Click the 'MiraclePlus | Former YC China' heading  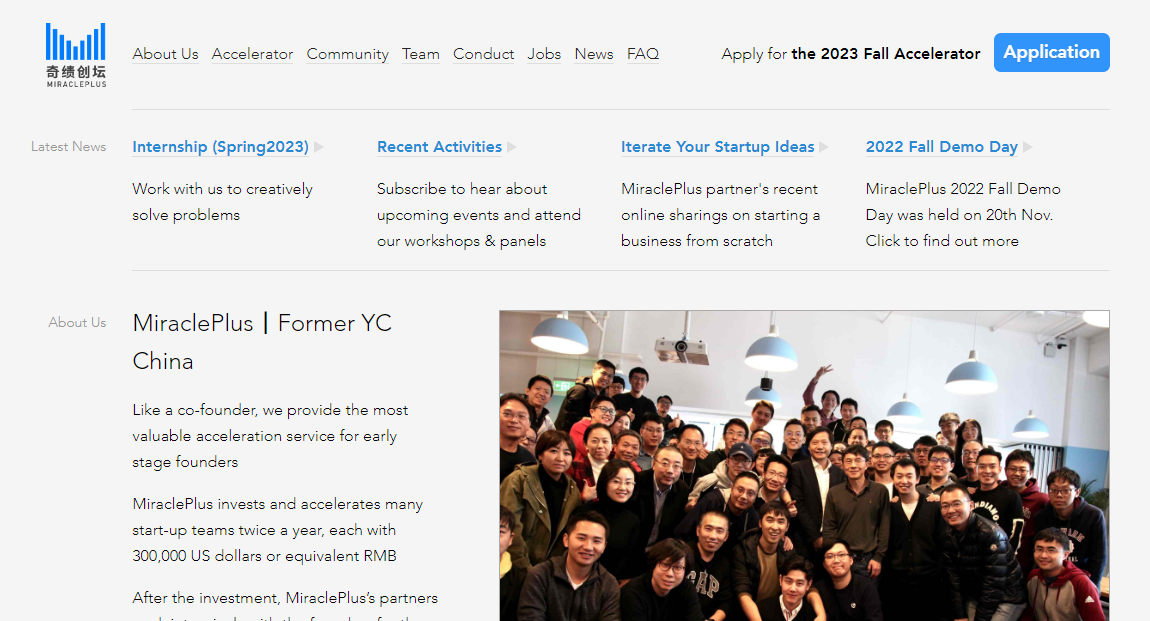coord(263,342)
